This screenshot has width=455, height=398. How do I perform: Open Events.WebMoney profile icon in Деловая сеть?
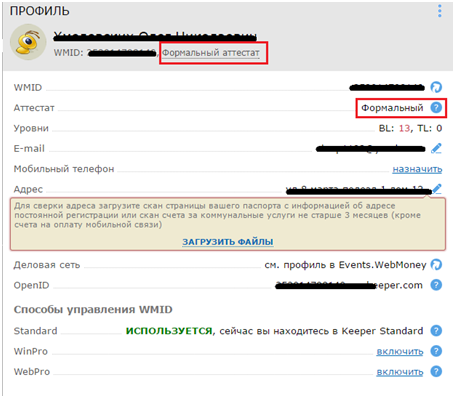[436, 265]
